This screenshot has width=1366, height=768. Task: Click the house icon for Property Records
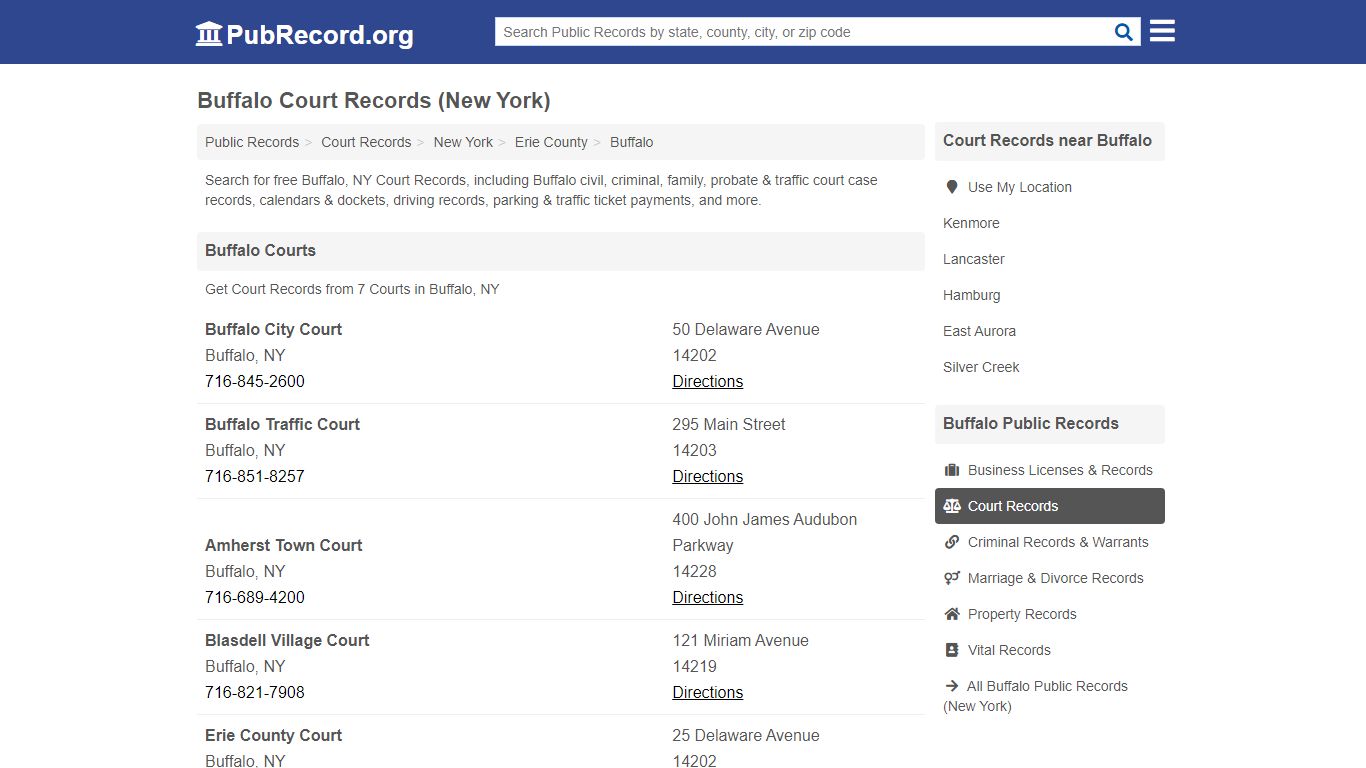click(952, 614)
